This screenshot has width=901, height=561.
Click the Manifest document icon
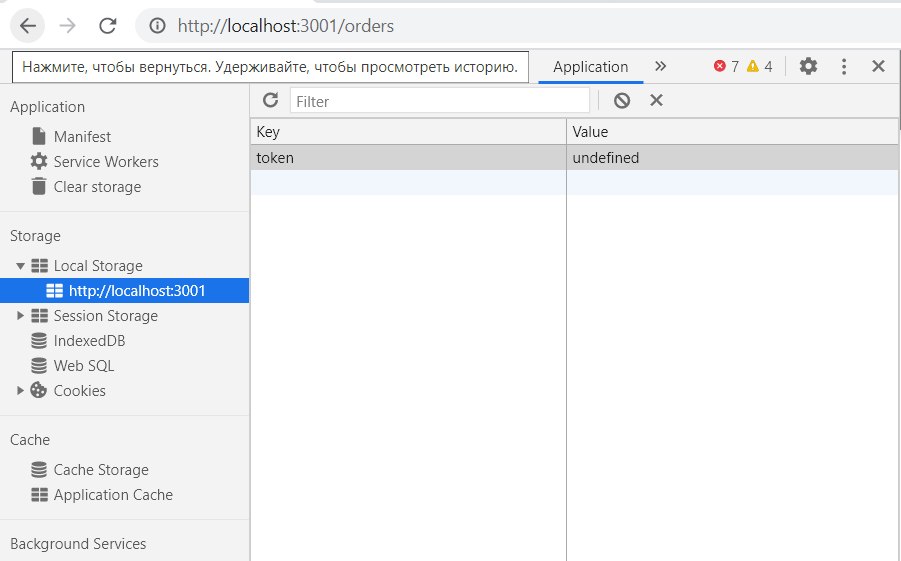pos(38,136)
